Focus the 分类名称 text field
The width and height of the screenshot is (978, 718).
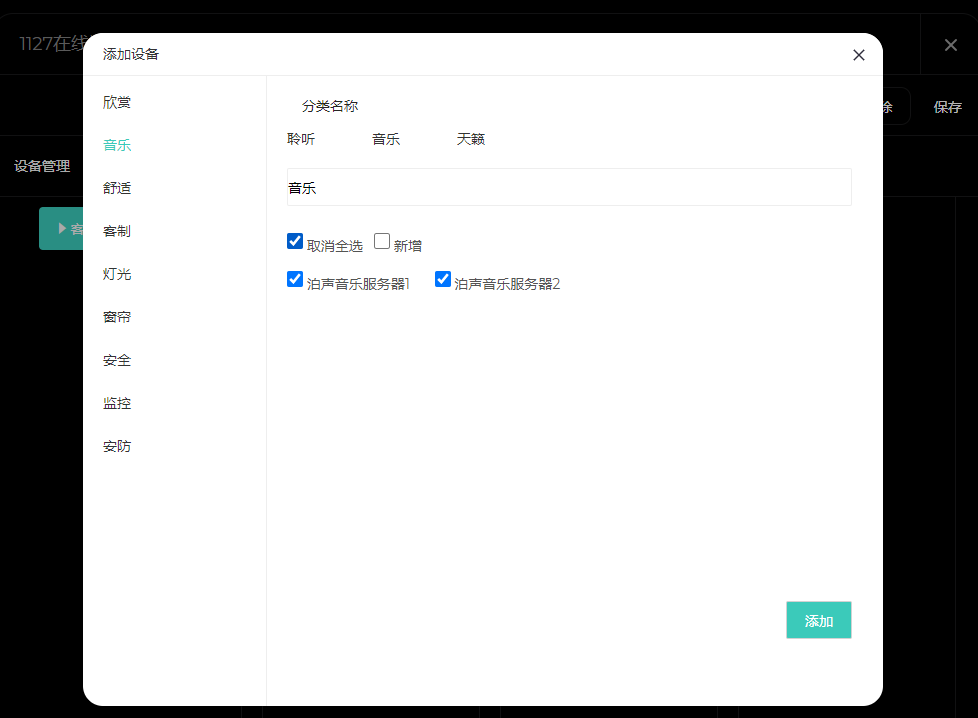tap(569, 187)
